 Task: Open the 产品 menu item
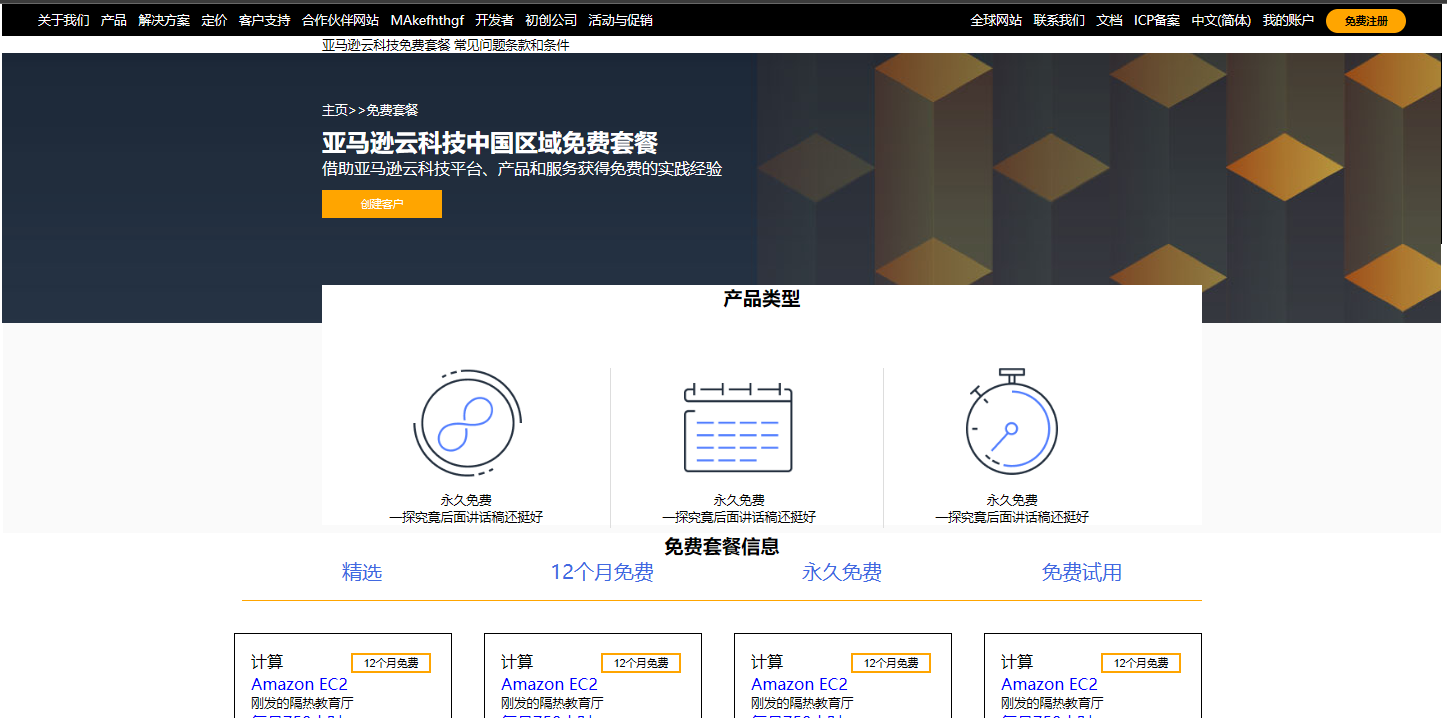[114, 20]
